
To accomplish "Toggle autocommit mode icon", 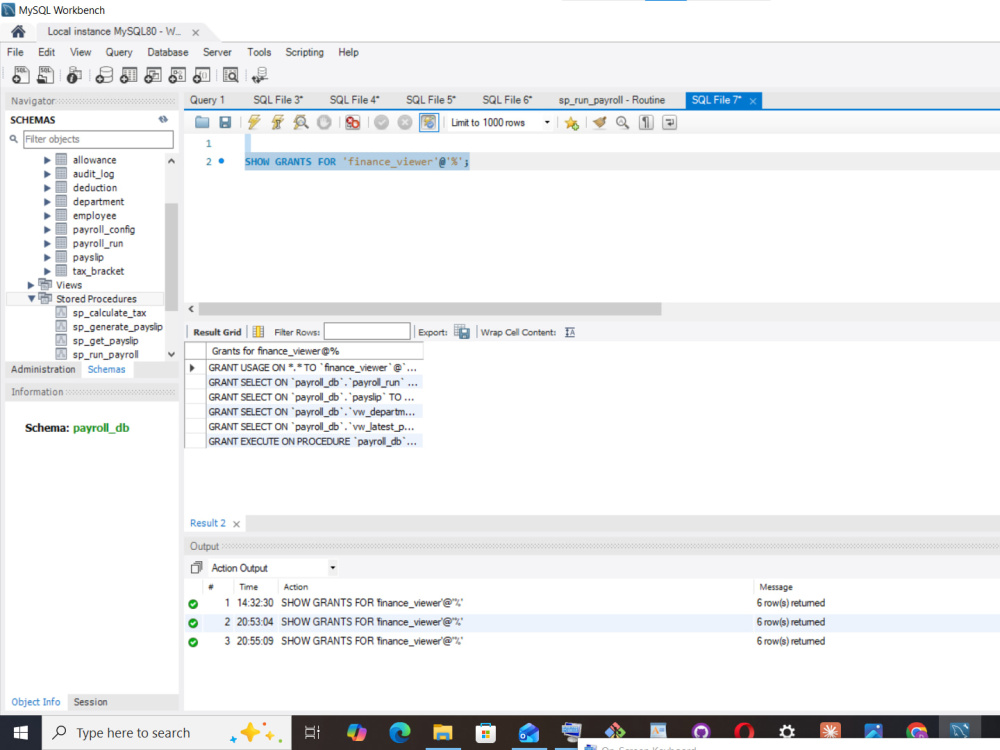I will tap(429, 122).
